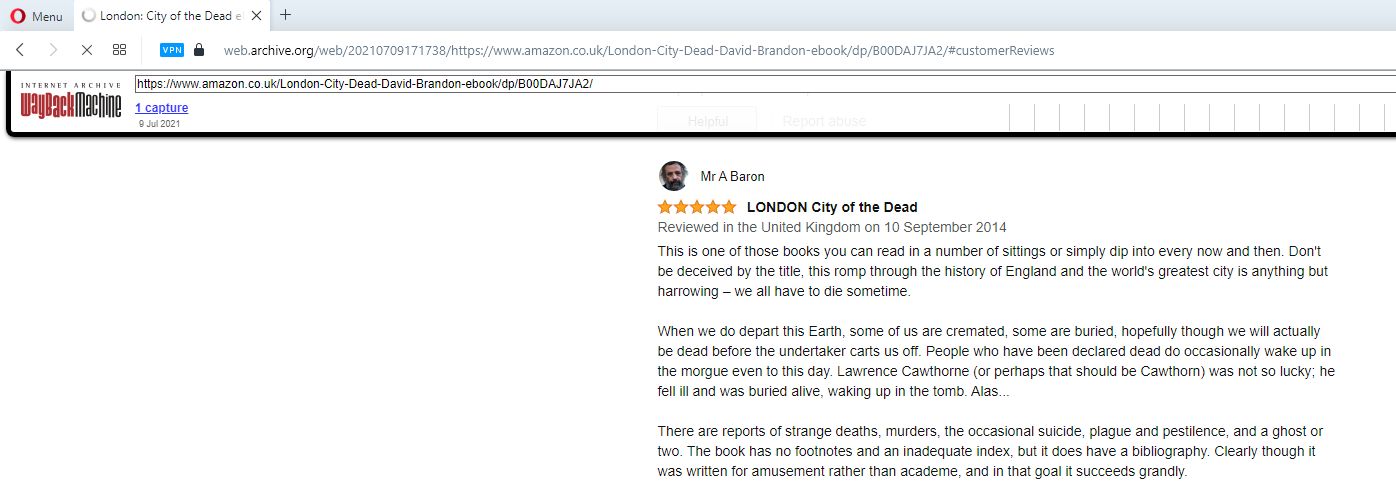Open Mr A Baron profile avatar

tap(673, 176)
